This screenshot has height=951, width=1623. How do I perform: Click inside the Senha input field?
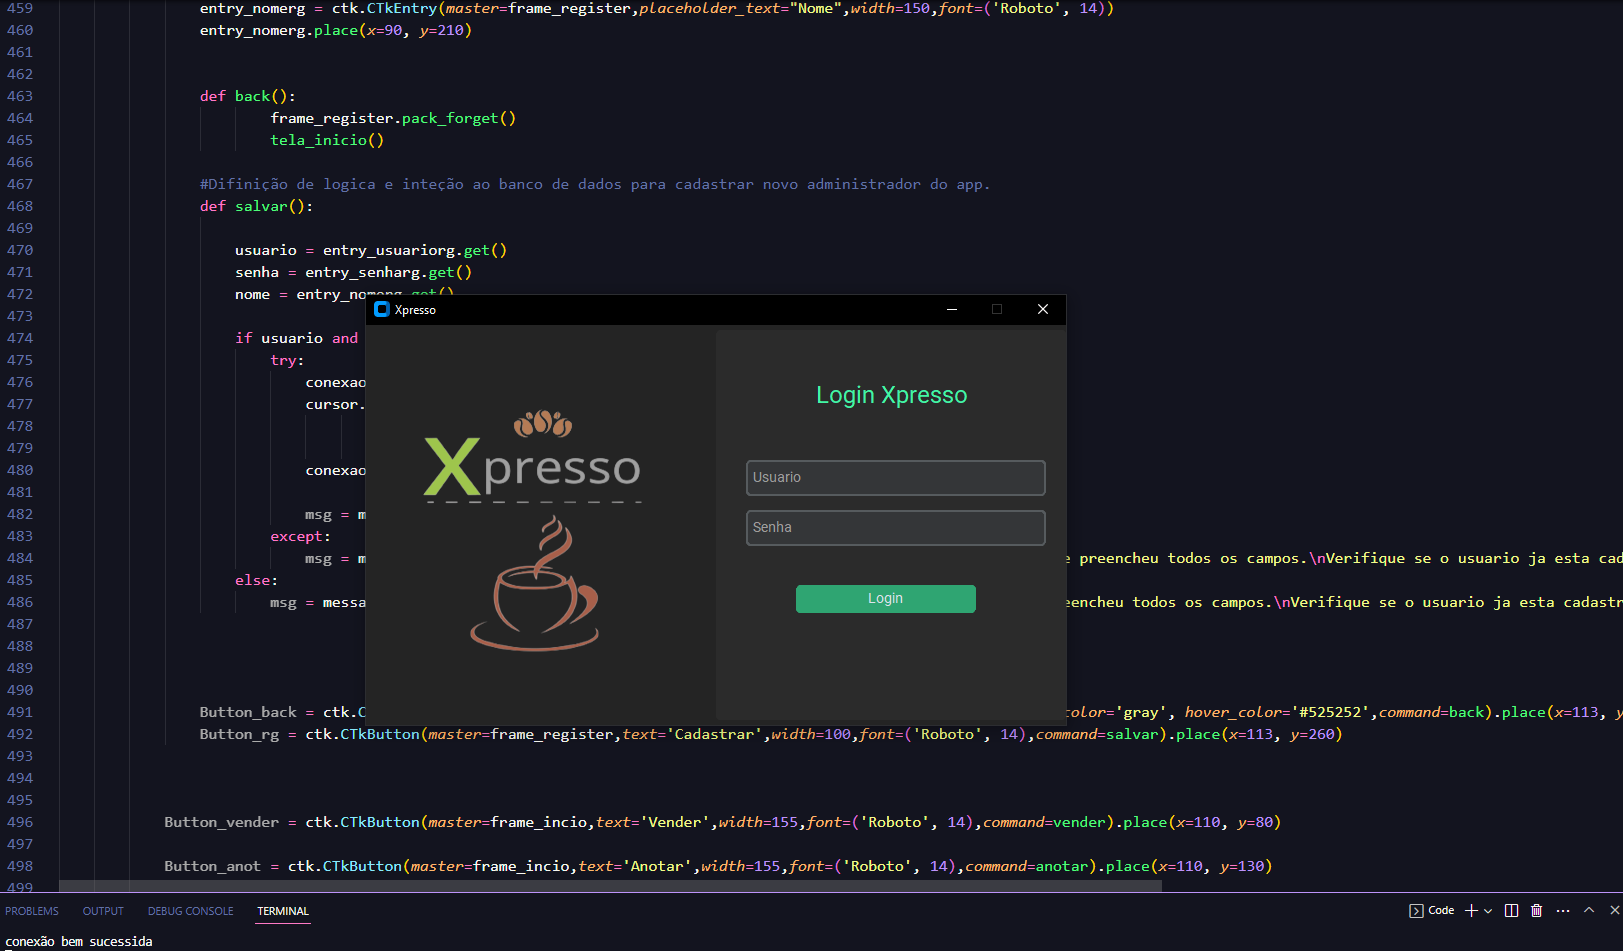tap(895, 527)
